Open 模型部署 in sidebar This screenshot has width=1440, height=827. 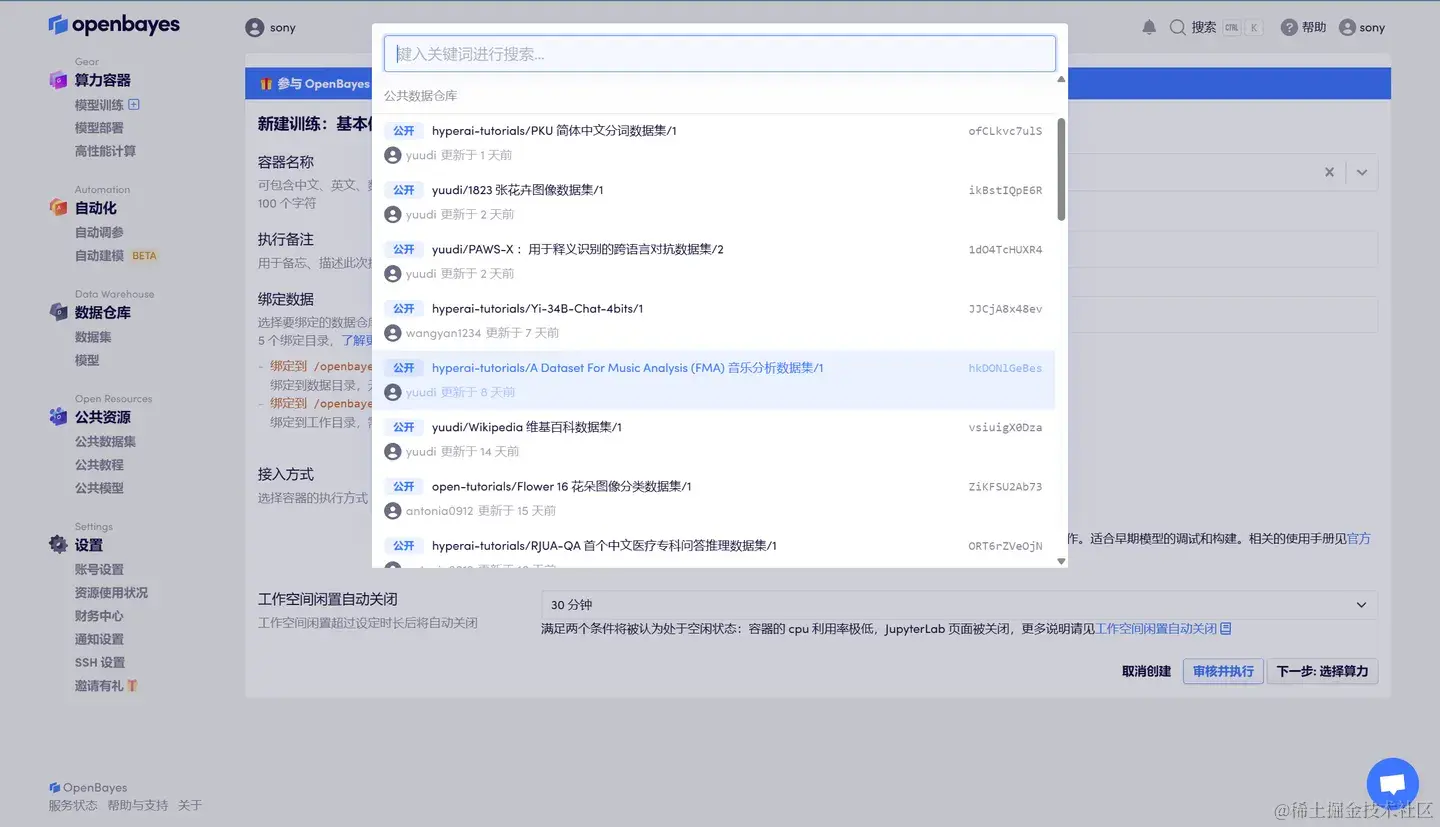click(99, 128)
